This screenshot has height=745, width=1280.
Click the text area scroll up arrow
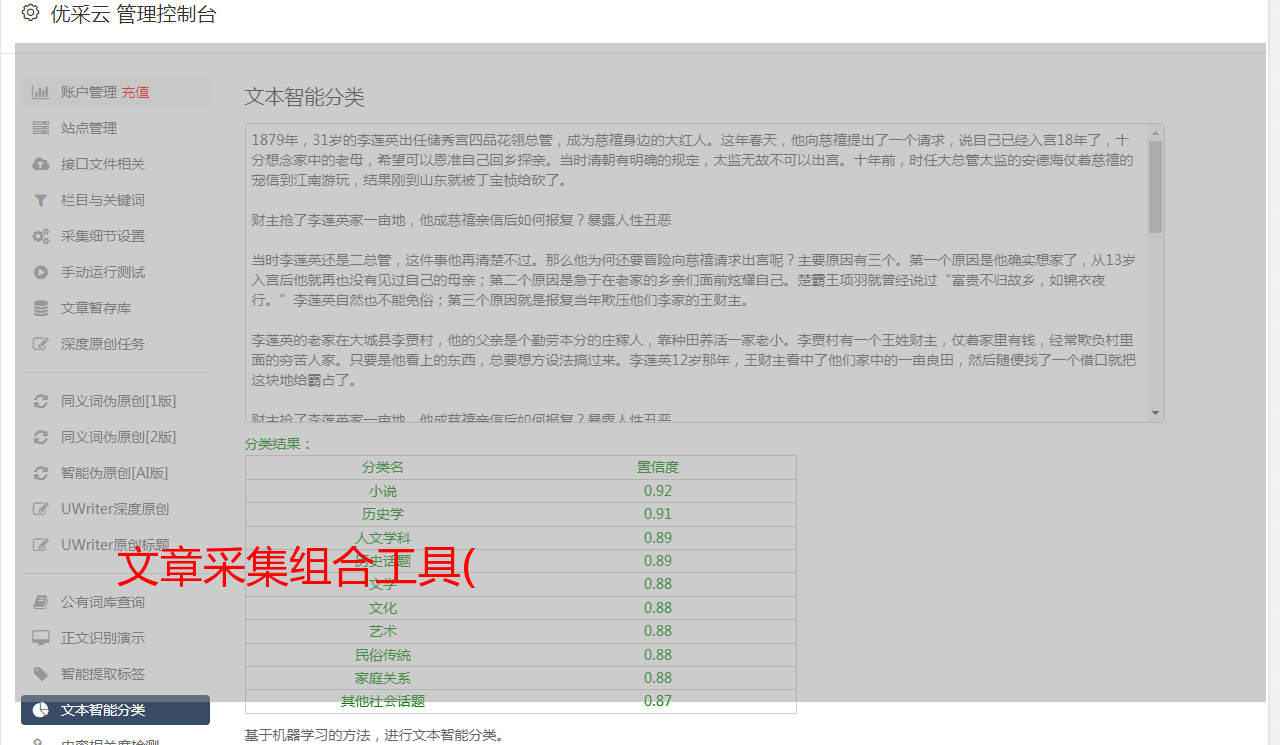point(1156,132)
